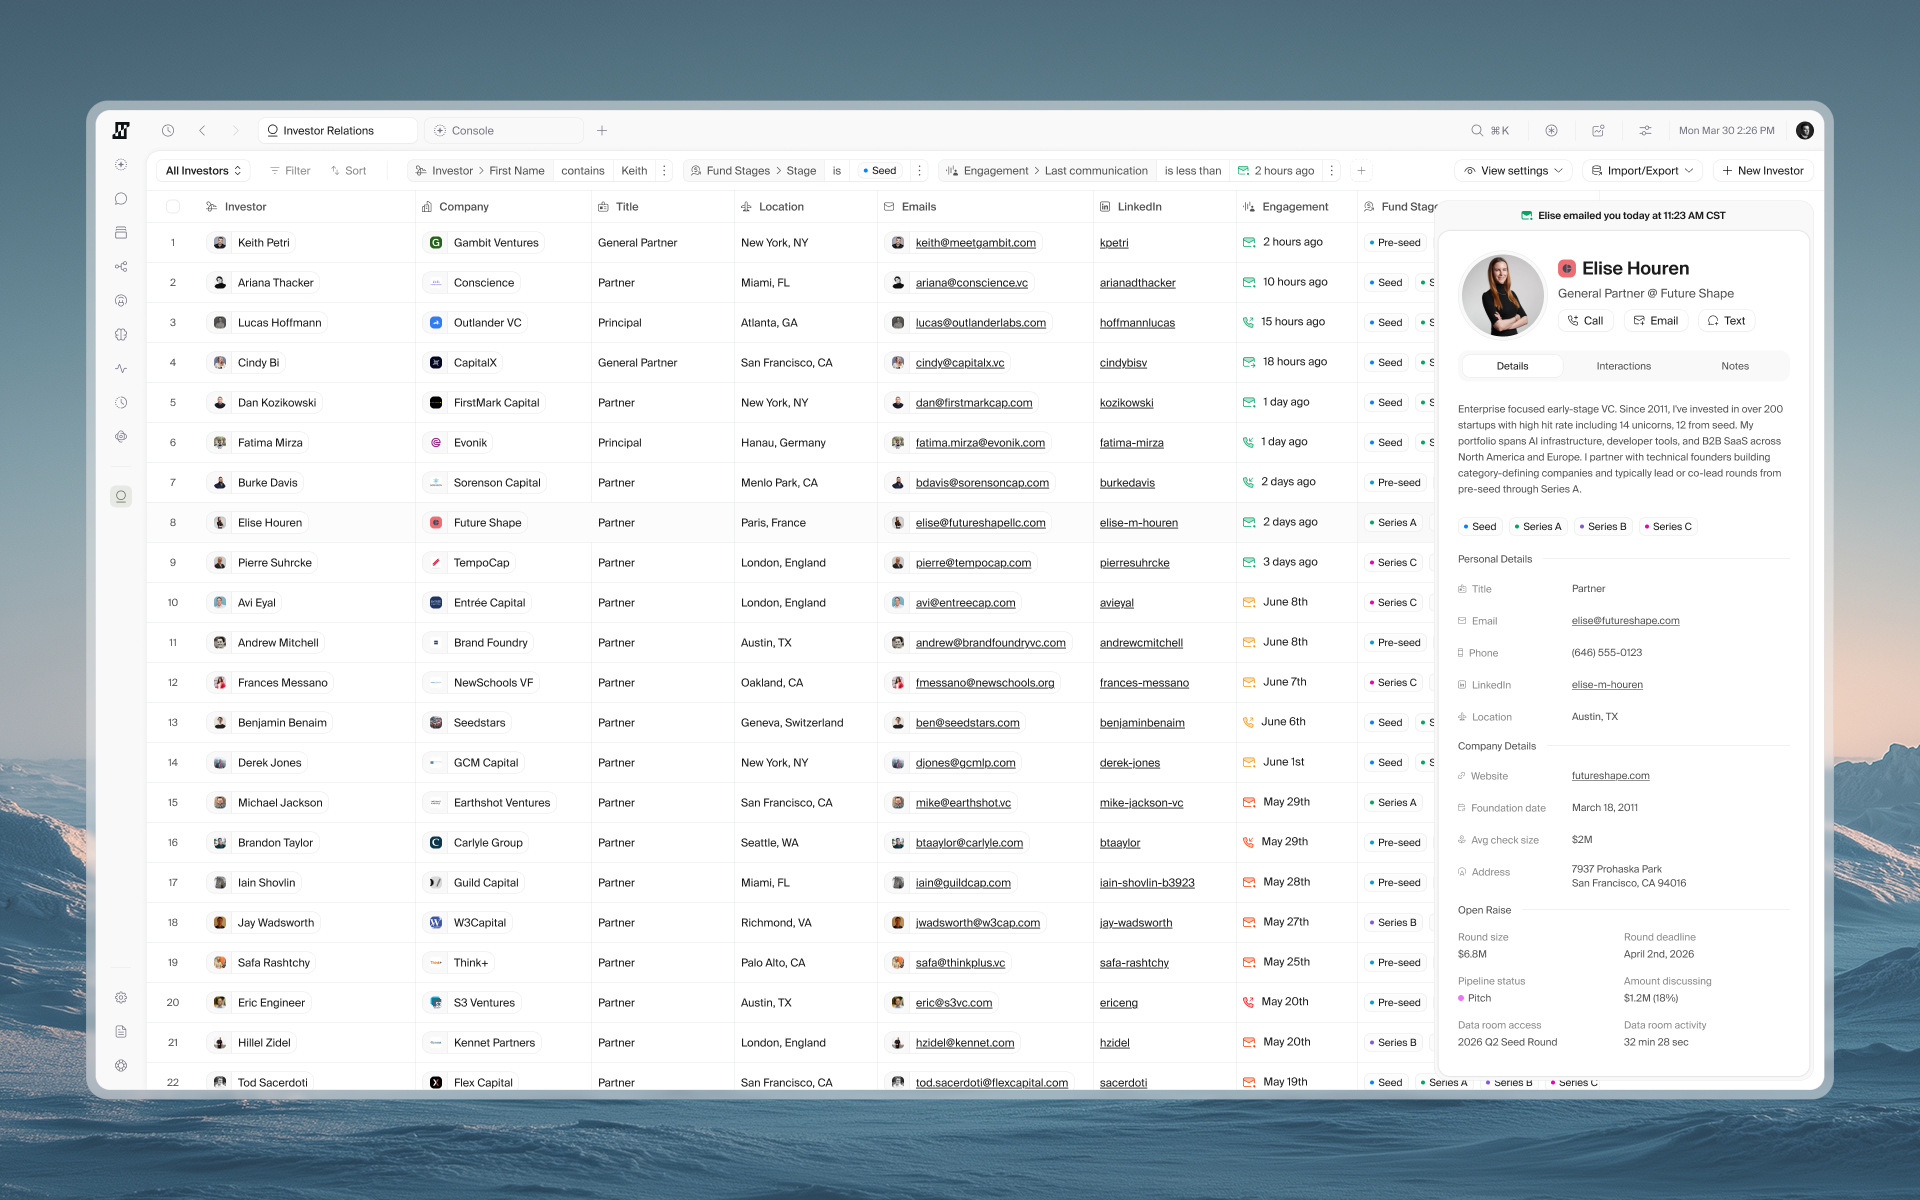Open the documents icon in lower sidebar
The width and height of the screenshot is (1920, 1200).
(121, 1032)
